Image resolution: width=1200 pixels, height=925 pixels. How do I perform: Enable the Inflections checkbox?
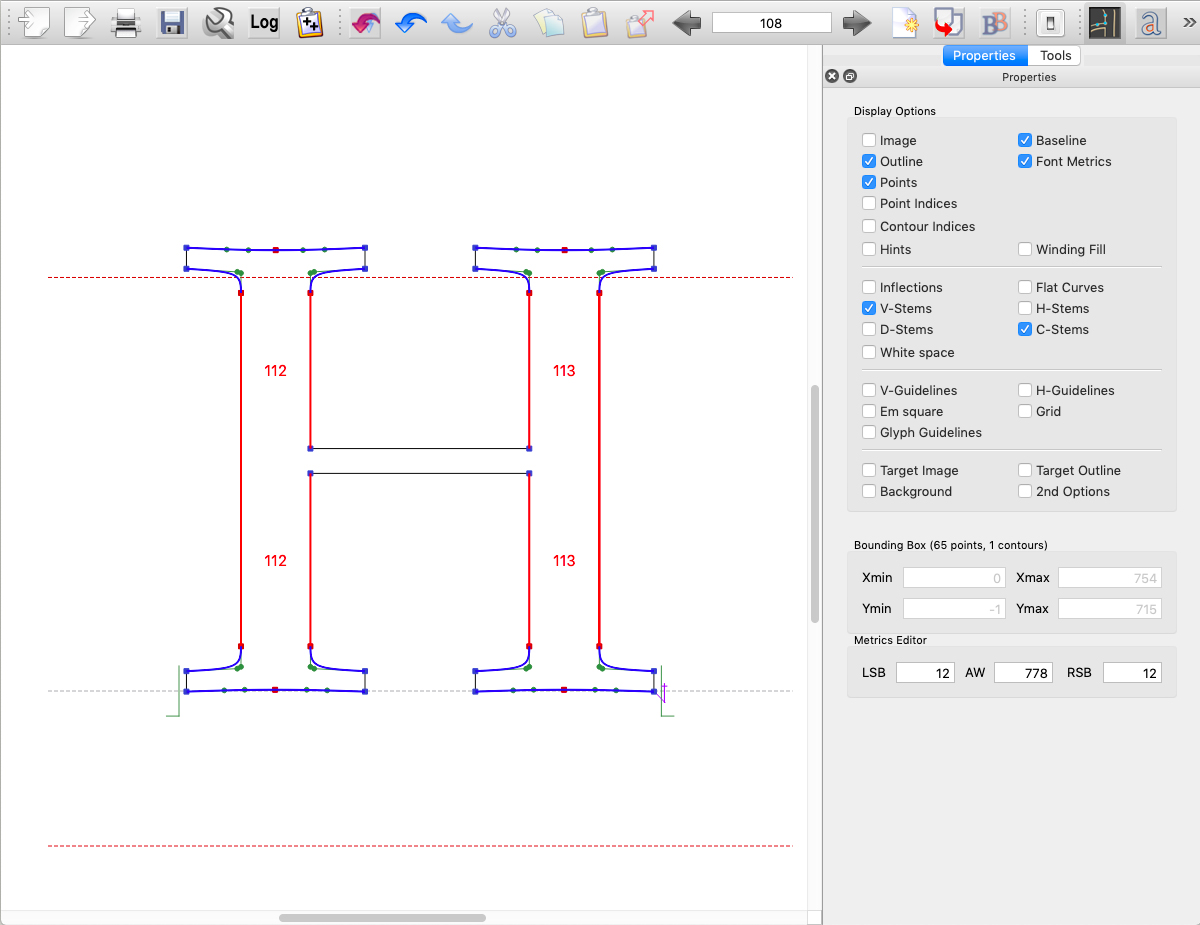pos(869,288)
